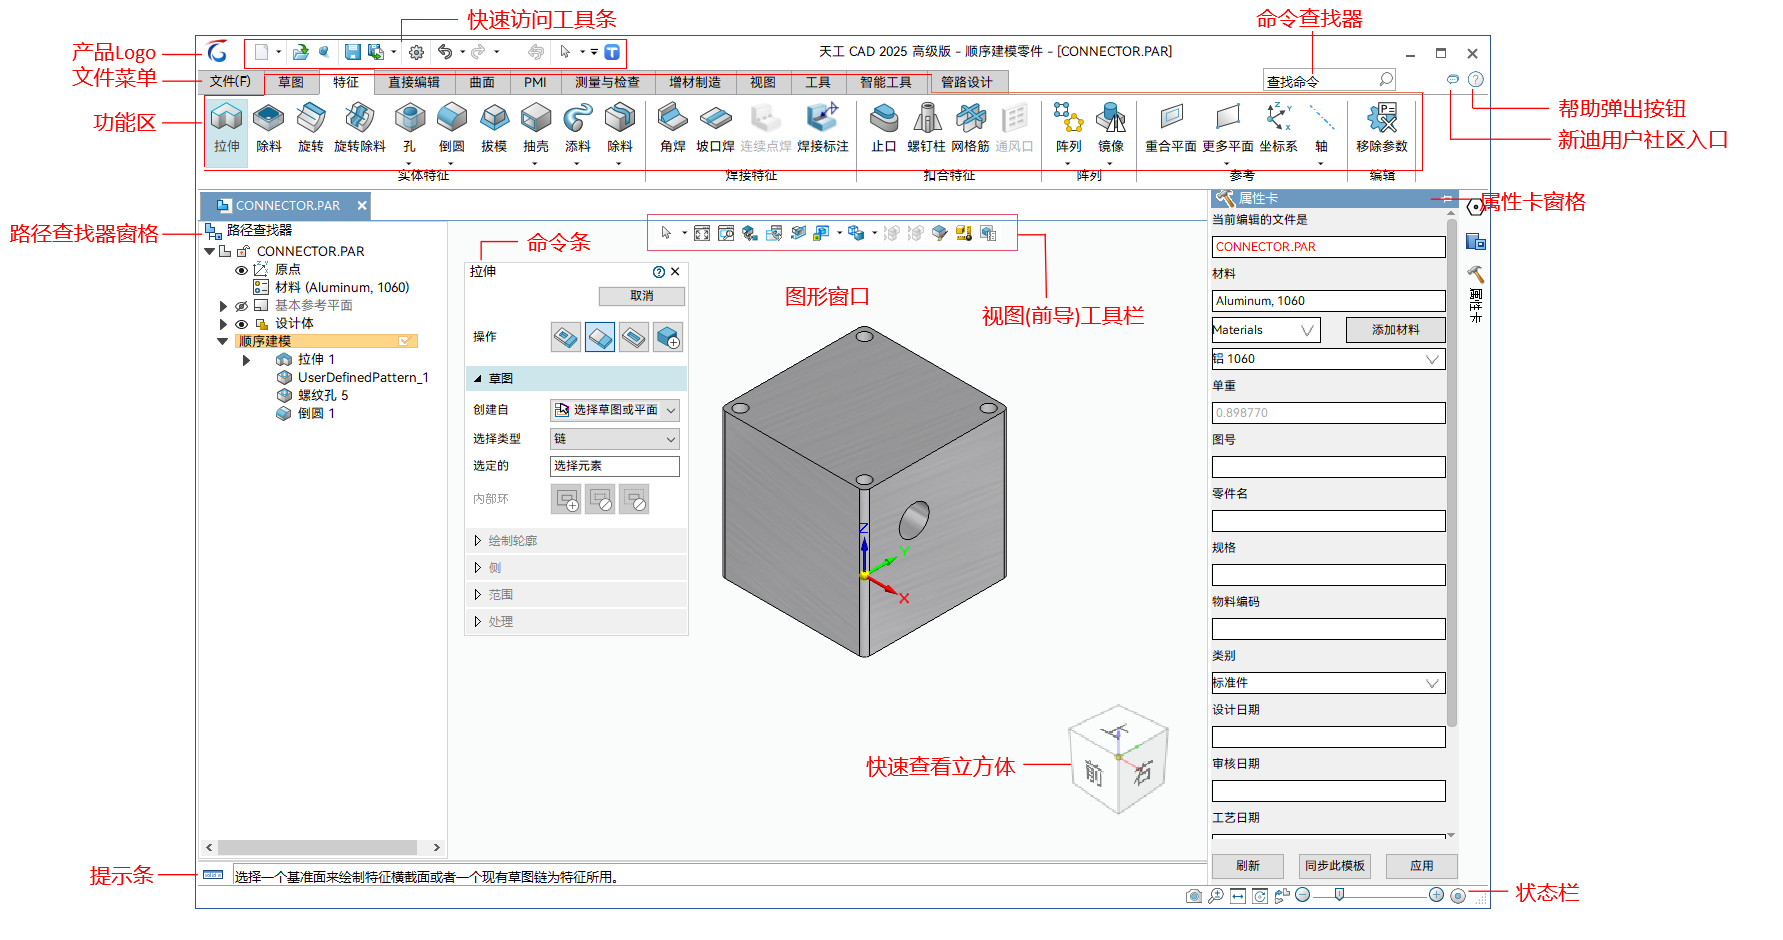Click the help question mark icon

[1476, 79]
